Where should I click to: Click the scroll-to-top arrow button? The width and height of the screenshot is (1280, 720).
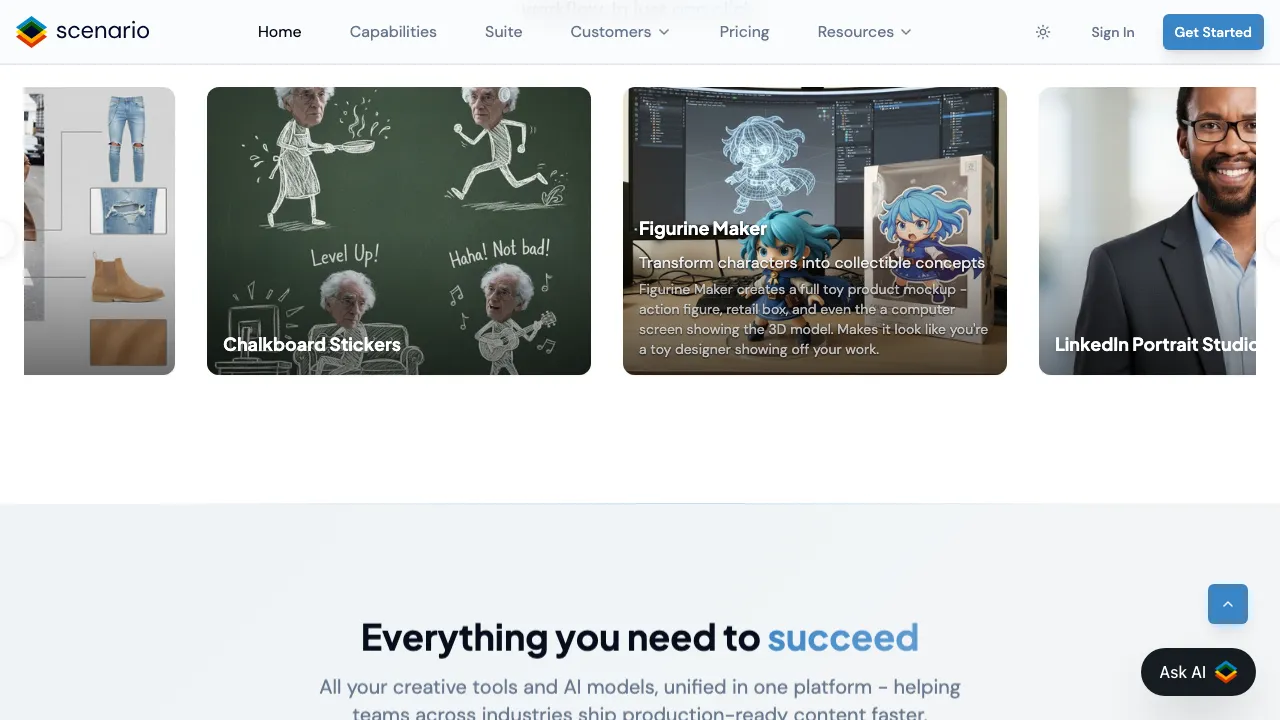tap(1228, 604)
